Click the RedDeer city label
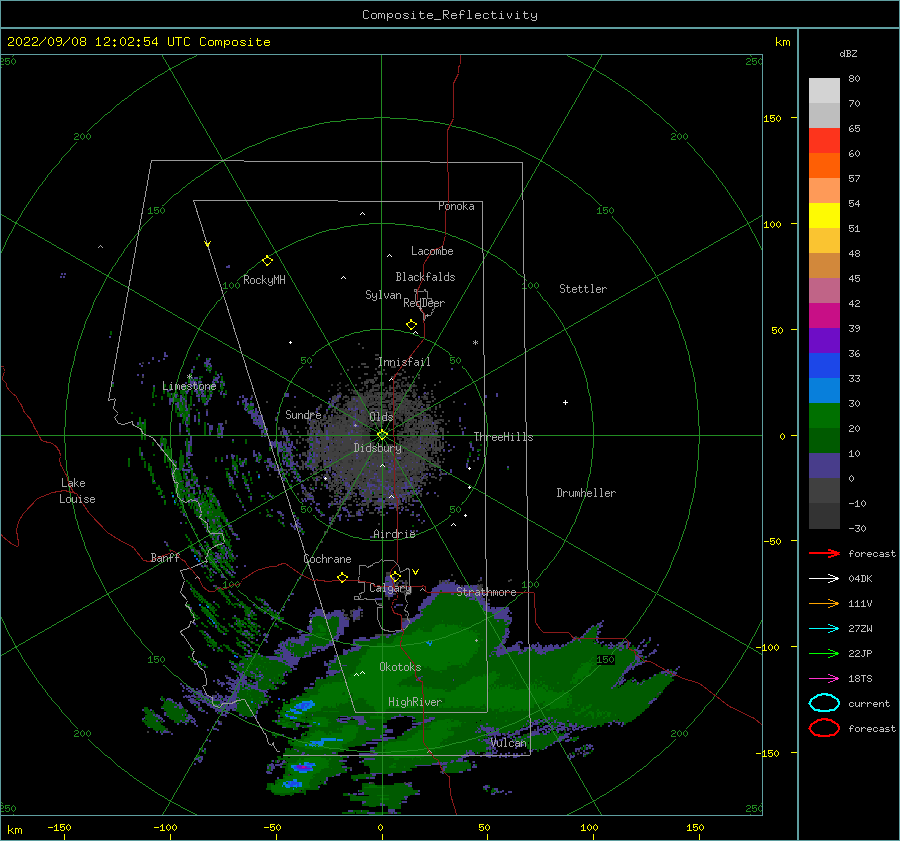Screen dimensions: 900x841 point(424,303)
